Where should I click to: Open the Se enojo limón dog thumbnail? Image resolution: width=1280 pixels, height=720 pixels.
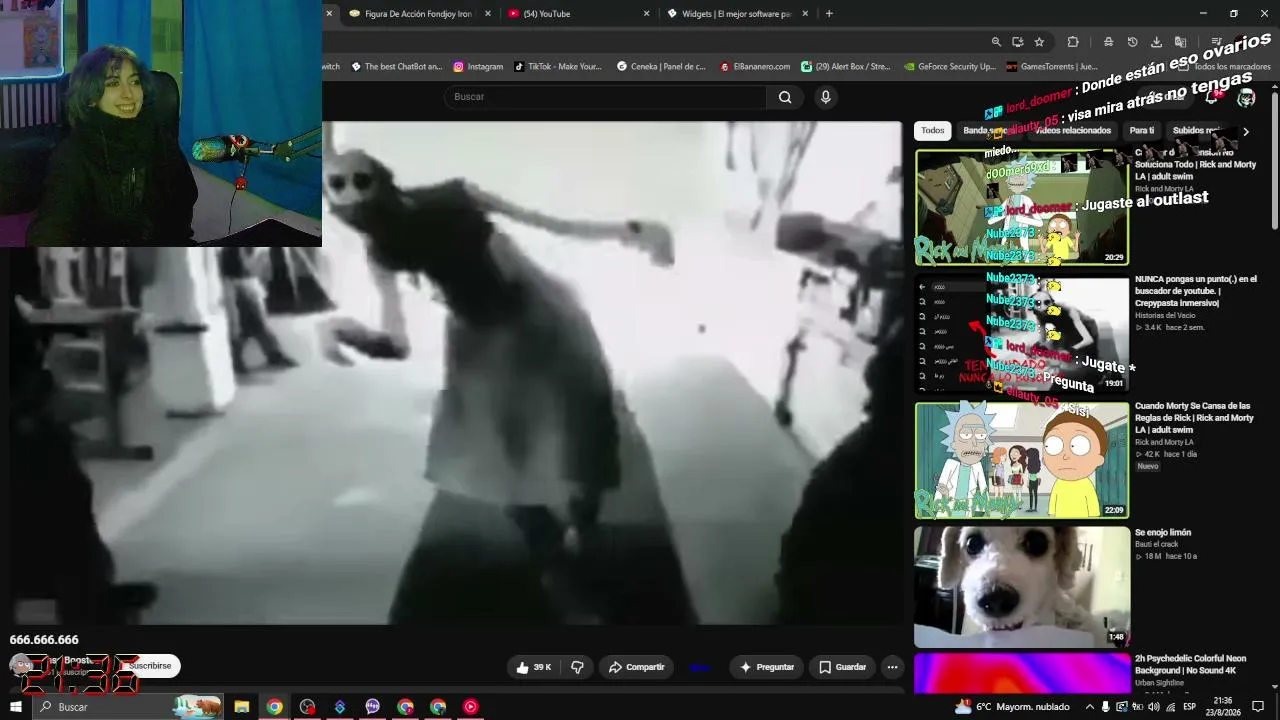(x=1022, y=586)
